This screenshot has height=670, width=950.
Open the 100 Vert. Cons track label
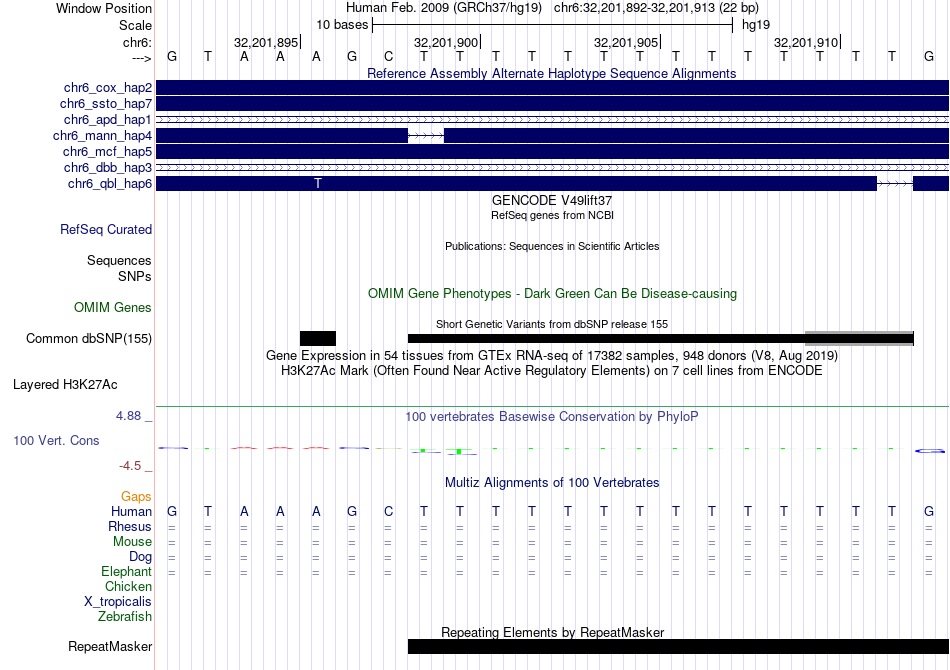(x=56, y=441)
